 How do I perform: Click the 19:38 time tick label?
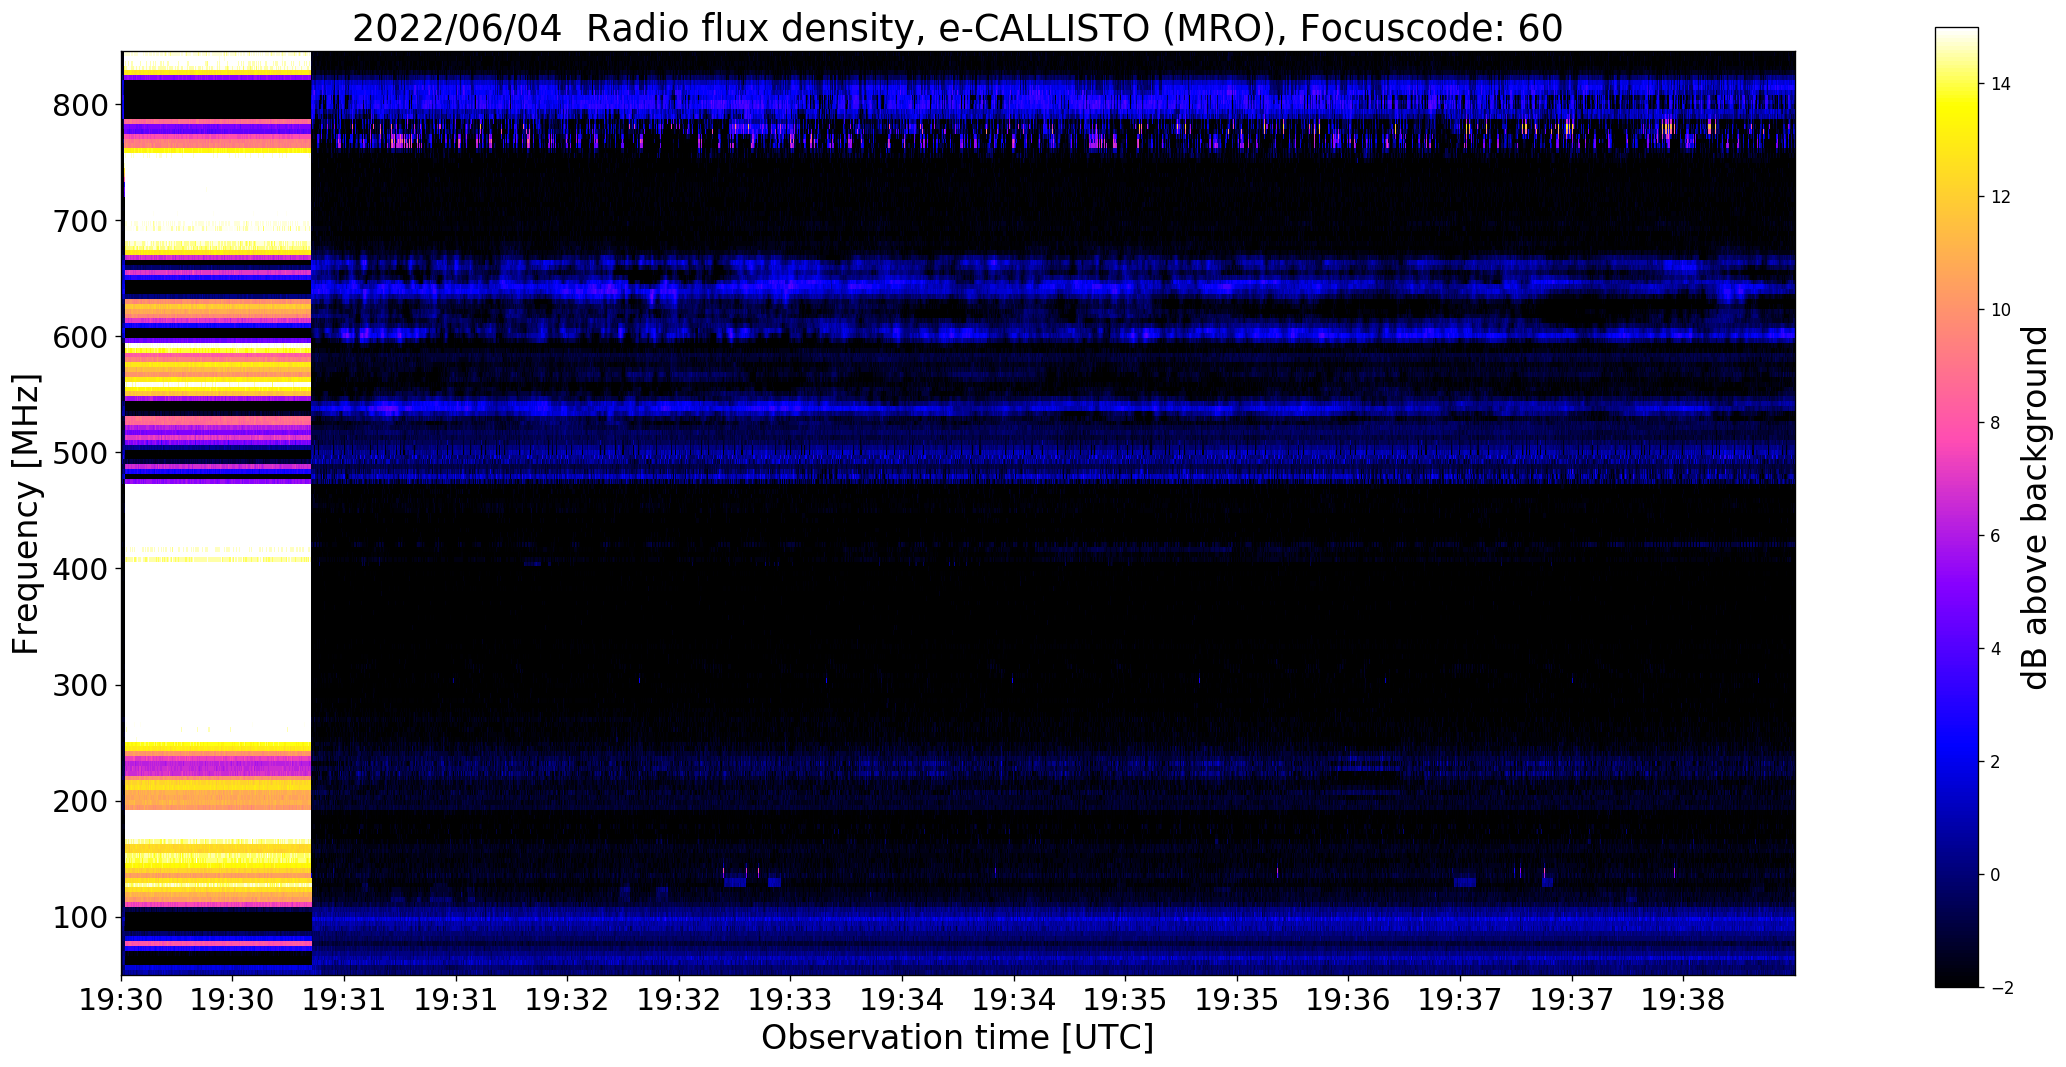coord(1683,999)
